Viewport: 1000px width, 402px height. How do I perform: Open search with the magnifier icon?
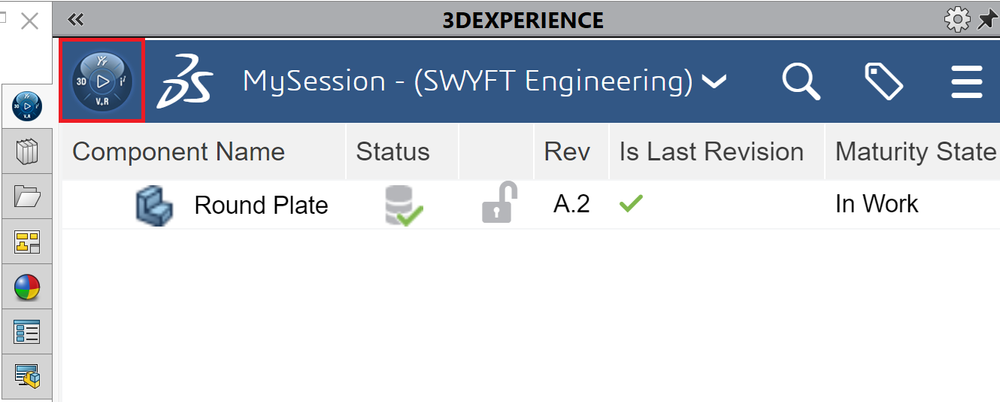tap(801, 82)
